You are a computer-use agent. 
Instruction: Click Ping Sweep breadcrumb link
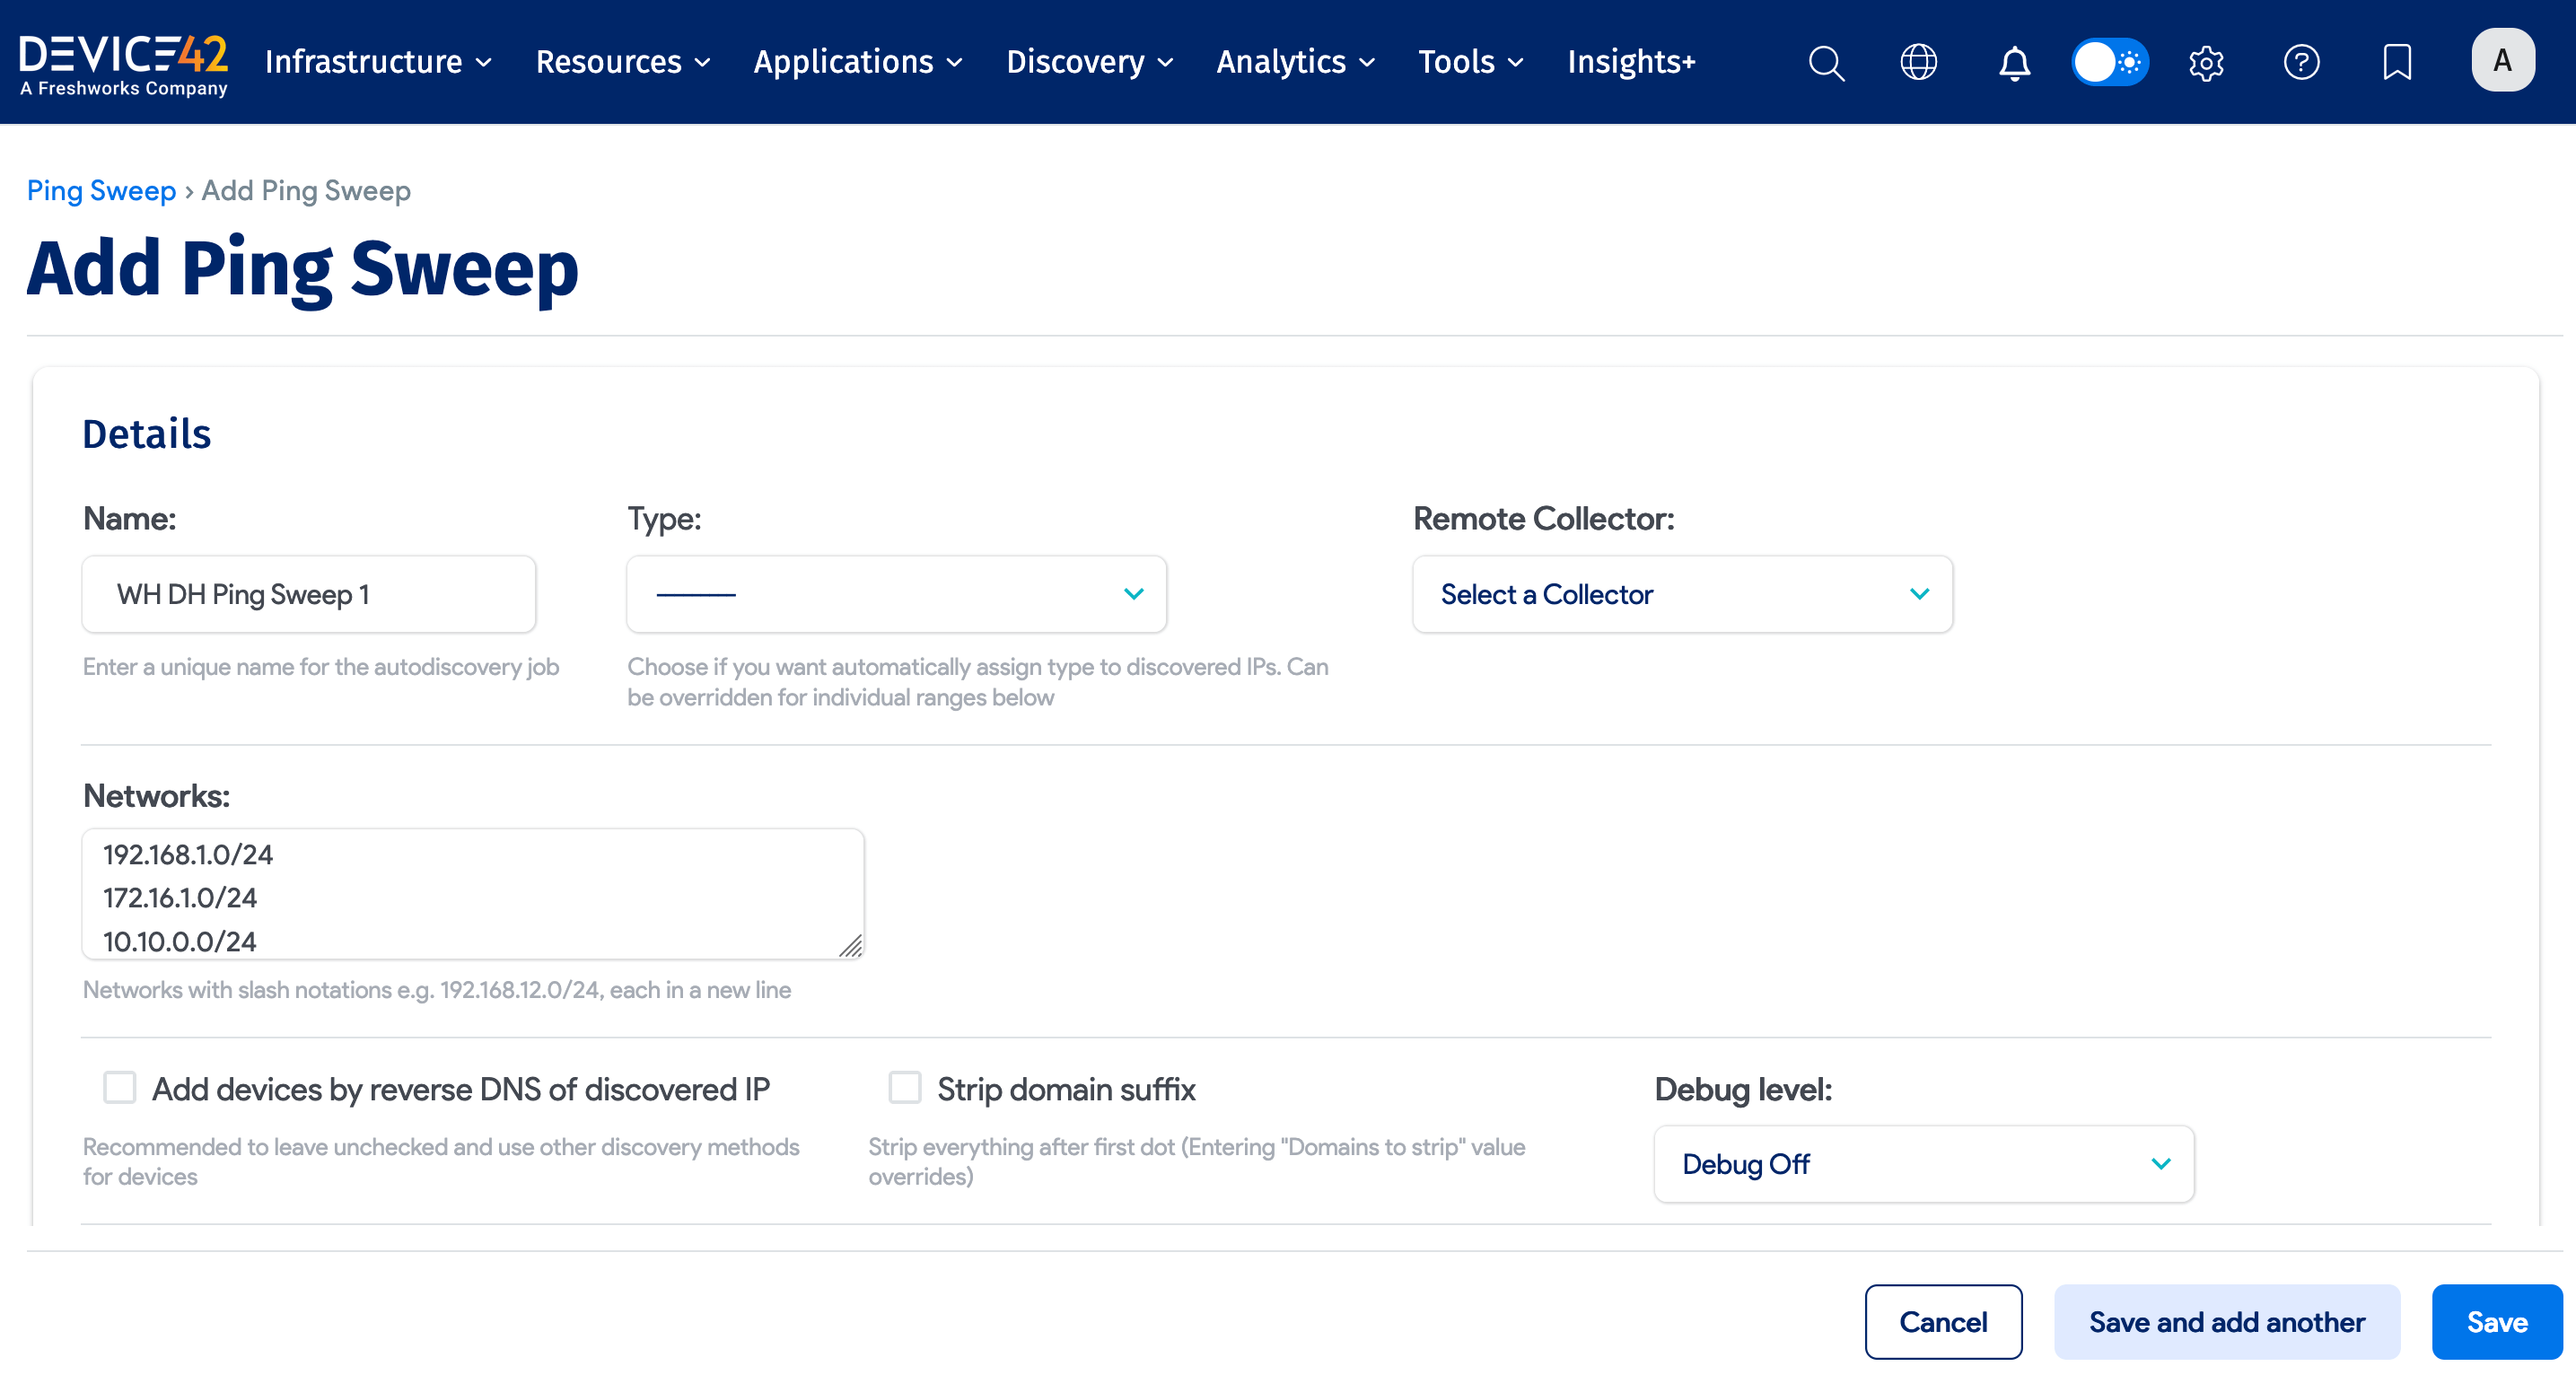click(101, 190)
